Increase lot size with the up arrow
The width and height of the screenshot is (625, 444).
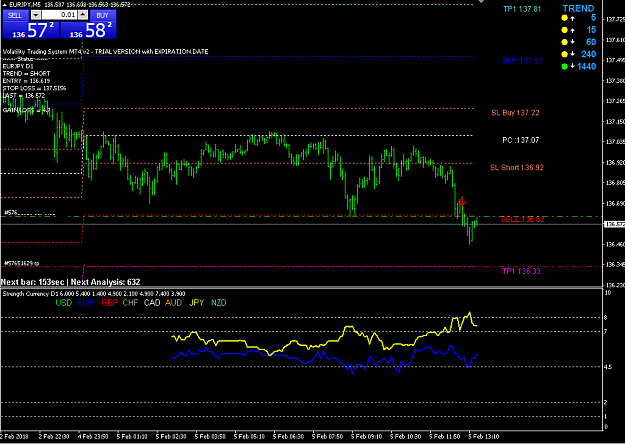tap(83, 15)
